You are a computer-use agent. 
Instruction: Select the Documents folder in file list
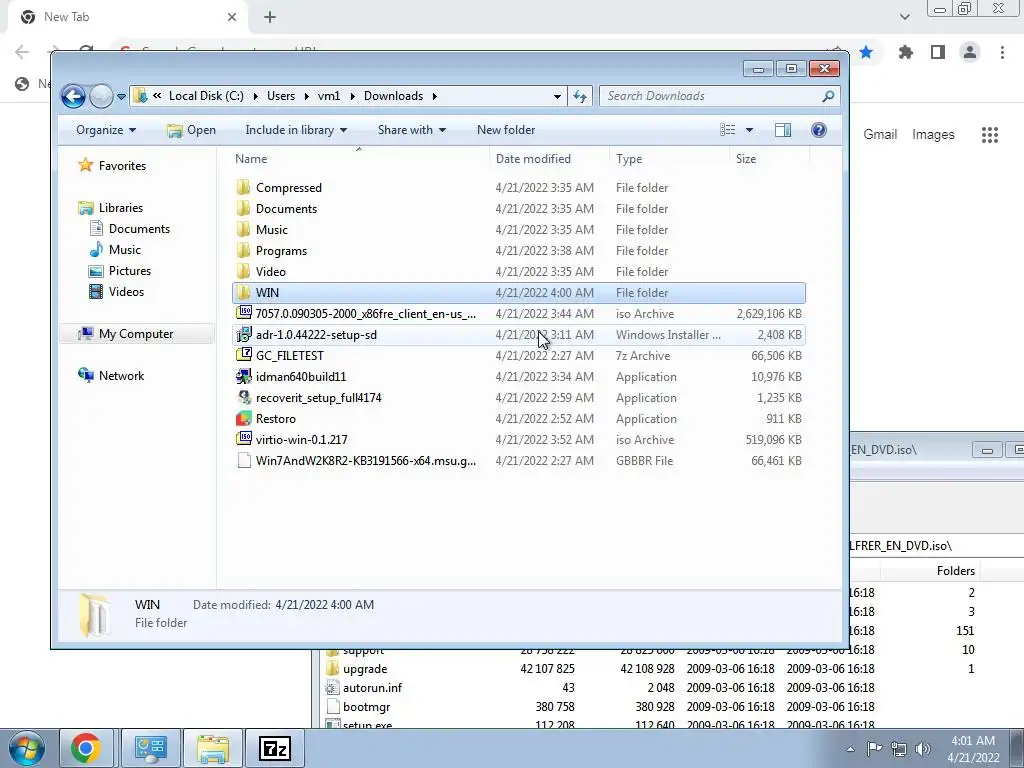coord(519,209)
